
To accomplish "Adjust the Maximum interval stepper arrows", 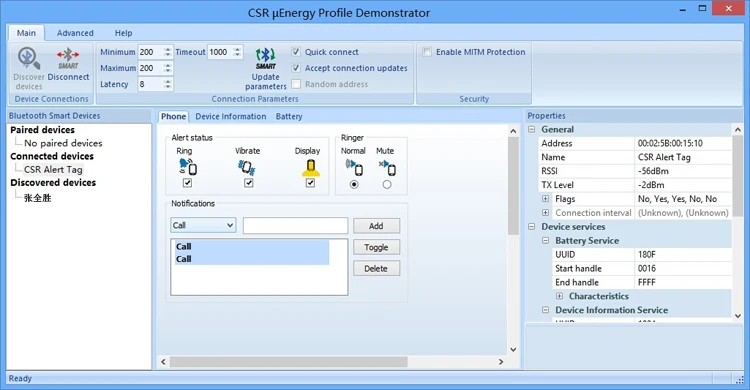I will click(x=167, y=68).
